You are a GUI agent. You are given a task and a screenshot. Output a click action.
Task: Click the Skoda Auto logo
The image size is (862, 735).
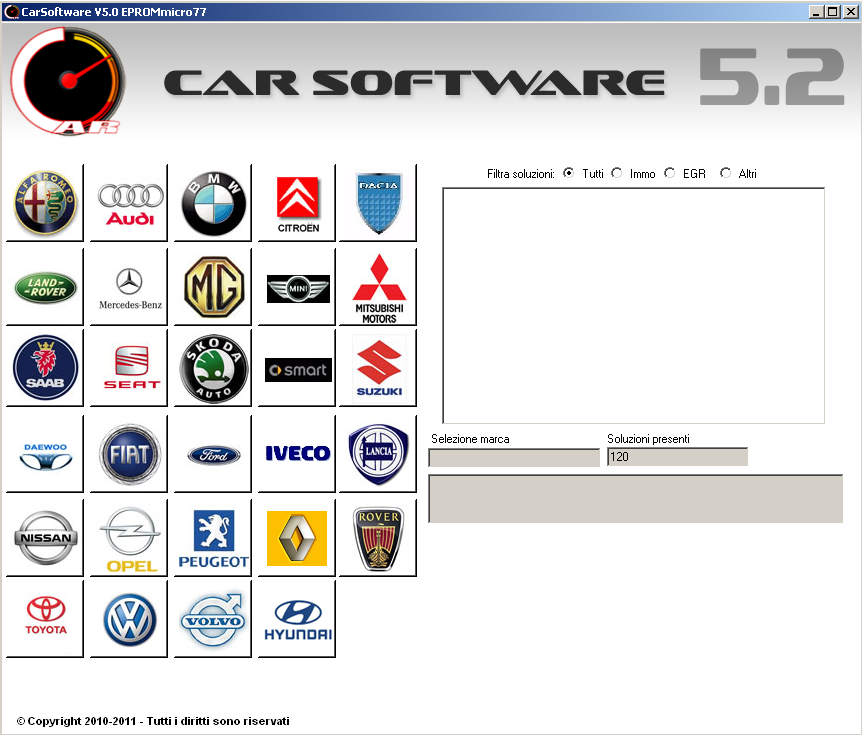pyautogui.click(x=213, y=368)
